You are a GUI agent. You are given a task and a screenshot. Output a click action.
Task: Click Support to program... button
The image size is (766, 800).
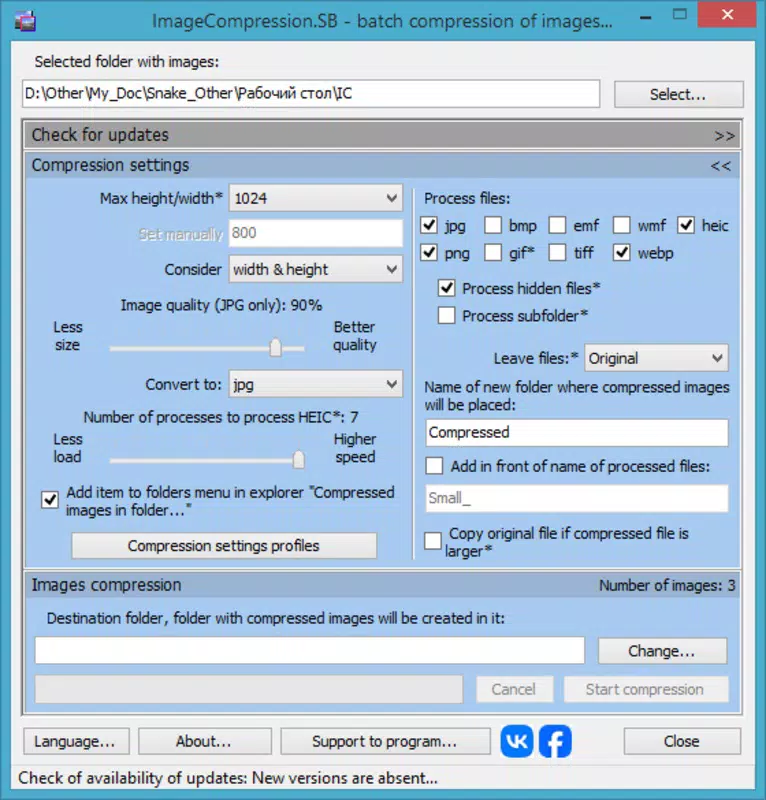385,741
